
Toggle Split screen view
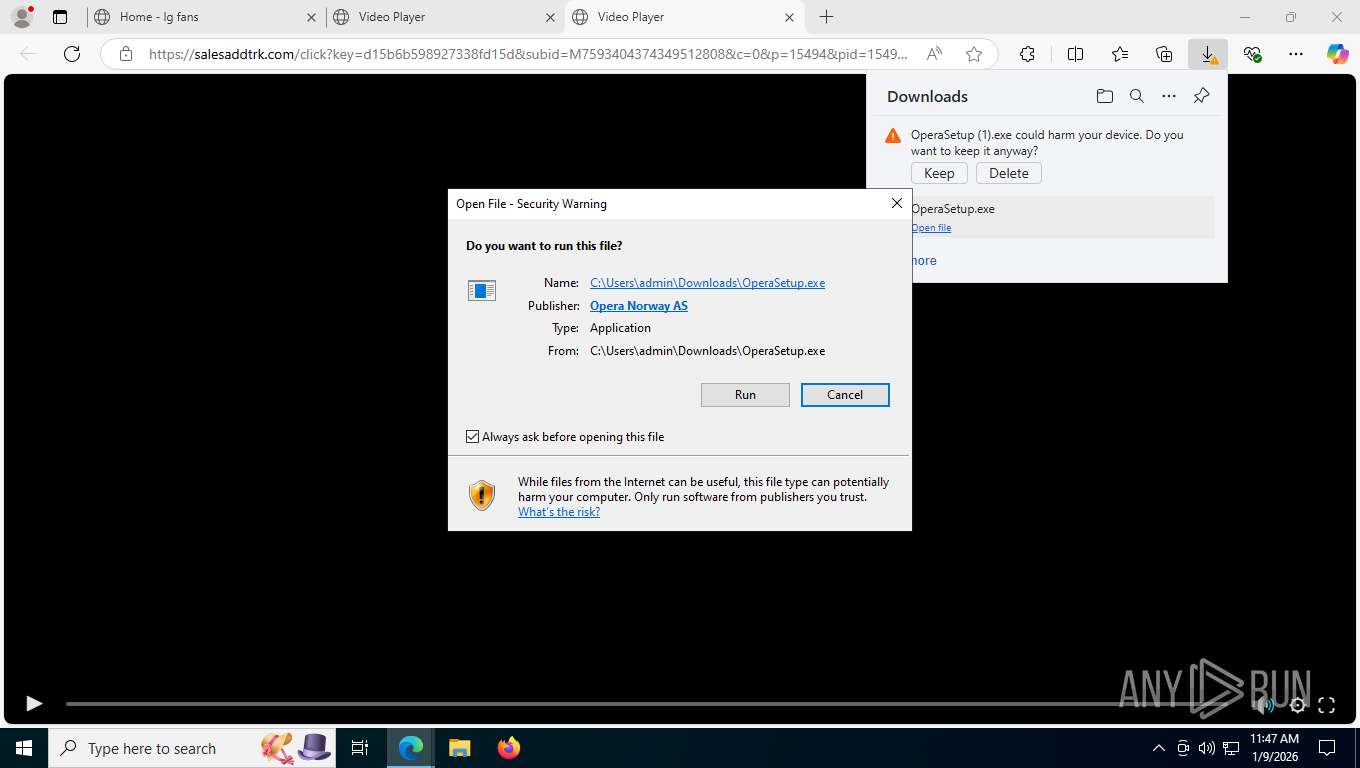pyautogui.click(x=1076, y=54)
